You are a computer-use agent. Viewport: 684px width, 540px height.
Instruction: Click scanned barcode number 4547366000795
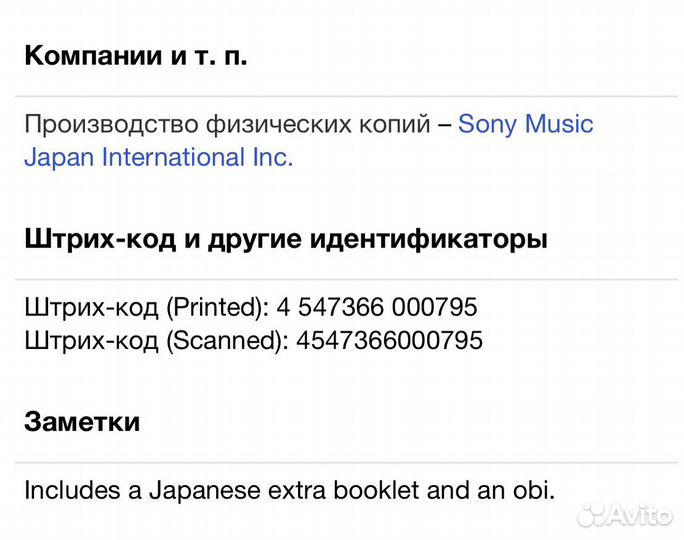[x=388, y=341]
